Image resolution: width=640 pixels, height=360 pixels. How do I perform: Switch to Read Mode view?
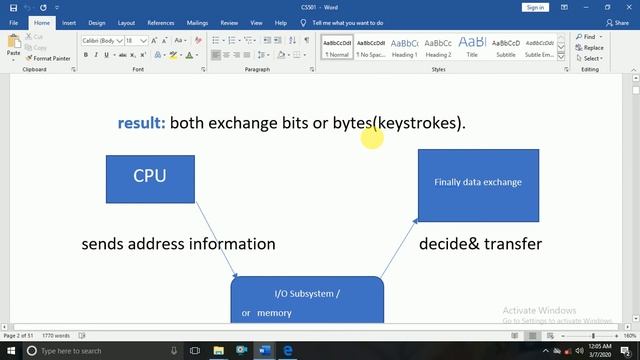coord(515,336)
